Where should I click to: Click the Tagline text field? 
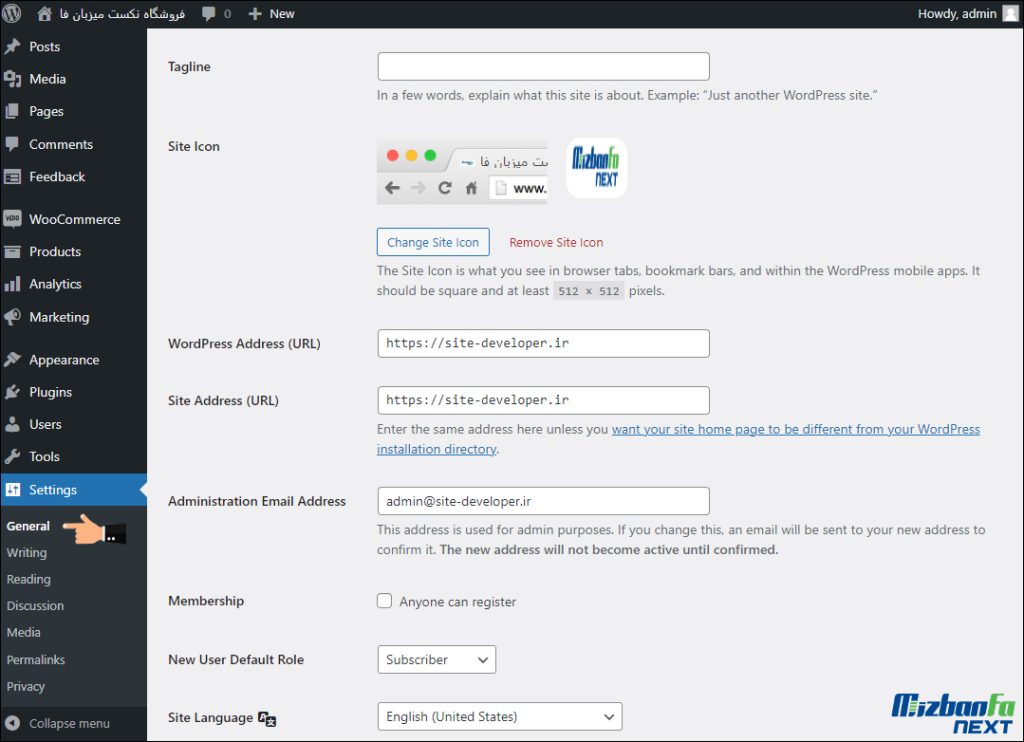(x=543, y=67)
